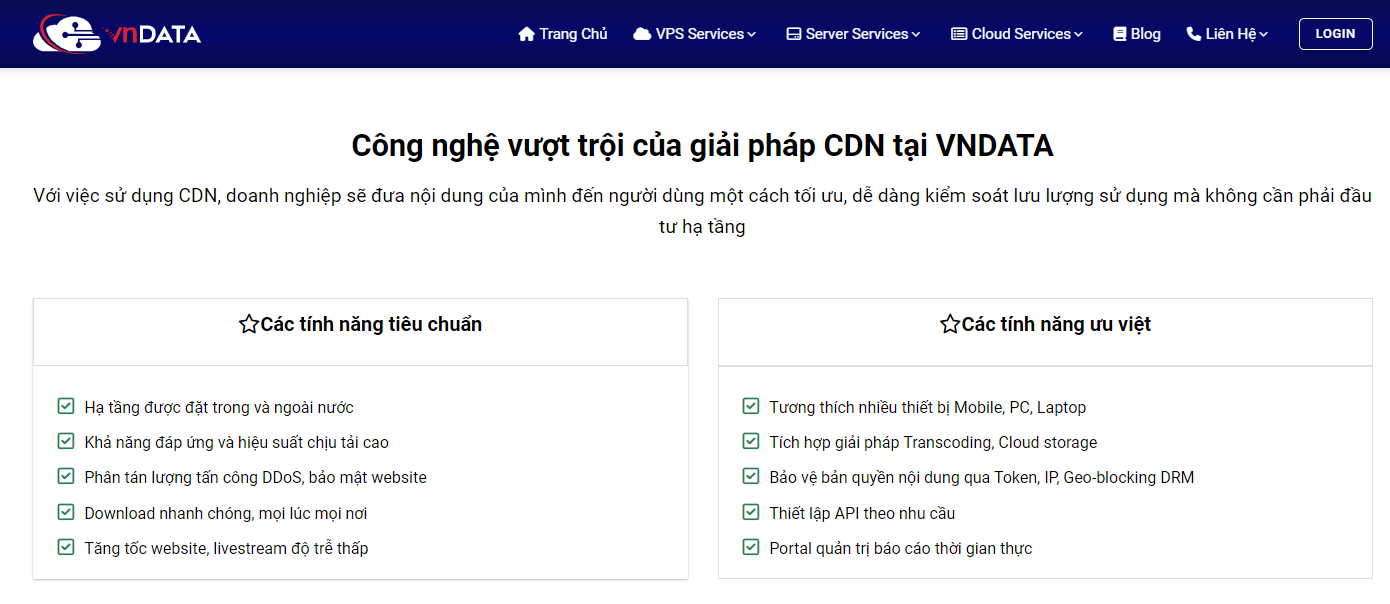Click check icon for Hạ tầng được đặt trong và ngoài nước
This screenshot has height=604, width=1390.
(66, 406)
